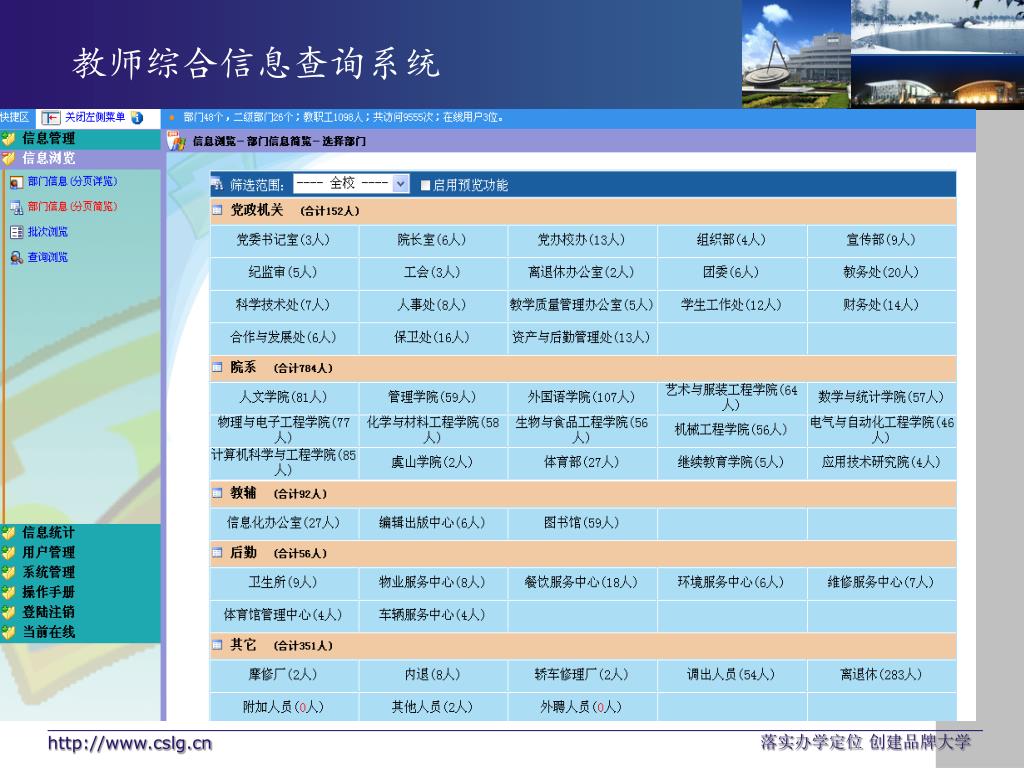Collapse the 后勤 section

[217, 552]
